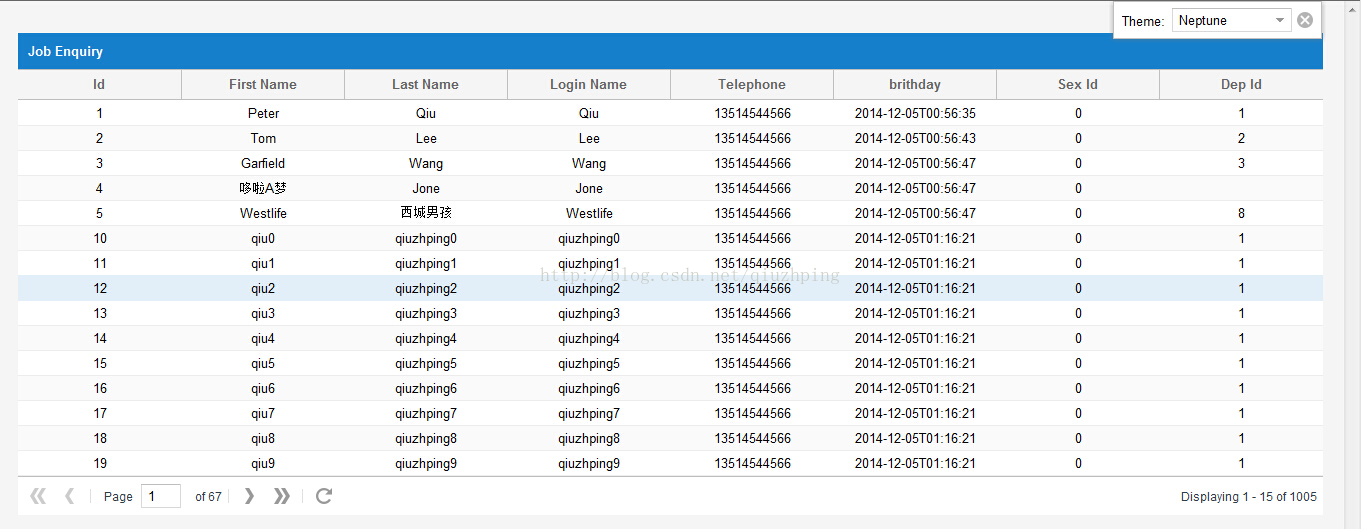Refresh the Job Enquiry grid
1361x529 pixels.
pyautogui.click(x=324, y=496)
